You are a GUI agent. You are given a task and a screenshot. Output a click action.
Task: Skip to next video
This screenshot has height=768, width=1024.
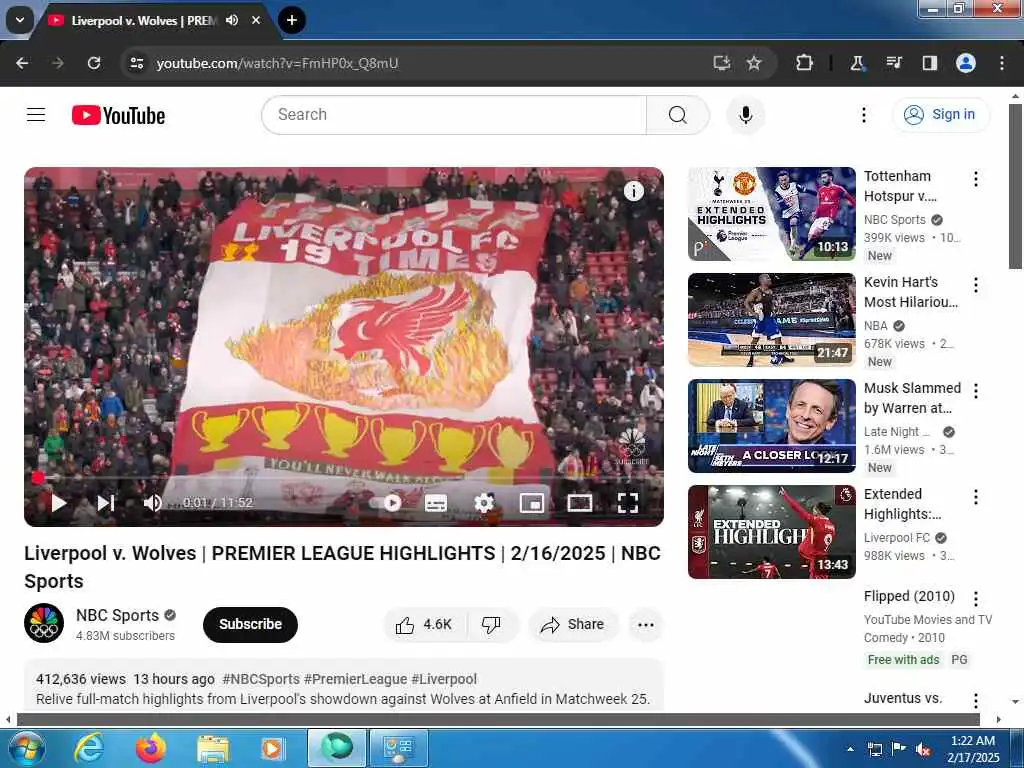[x=106, y=503]
